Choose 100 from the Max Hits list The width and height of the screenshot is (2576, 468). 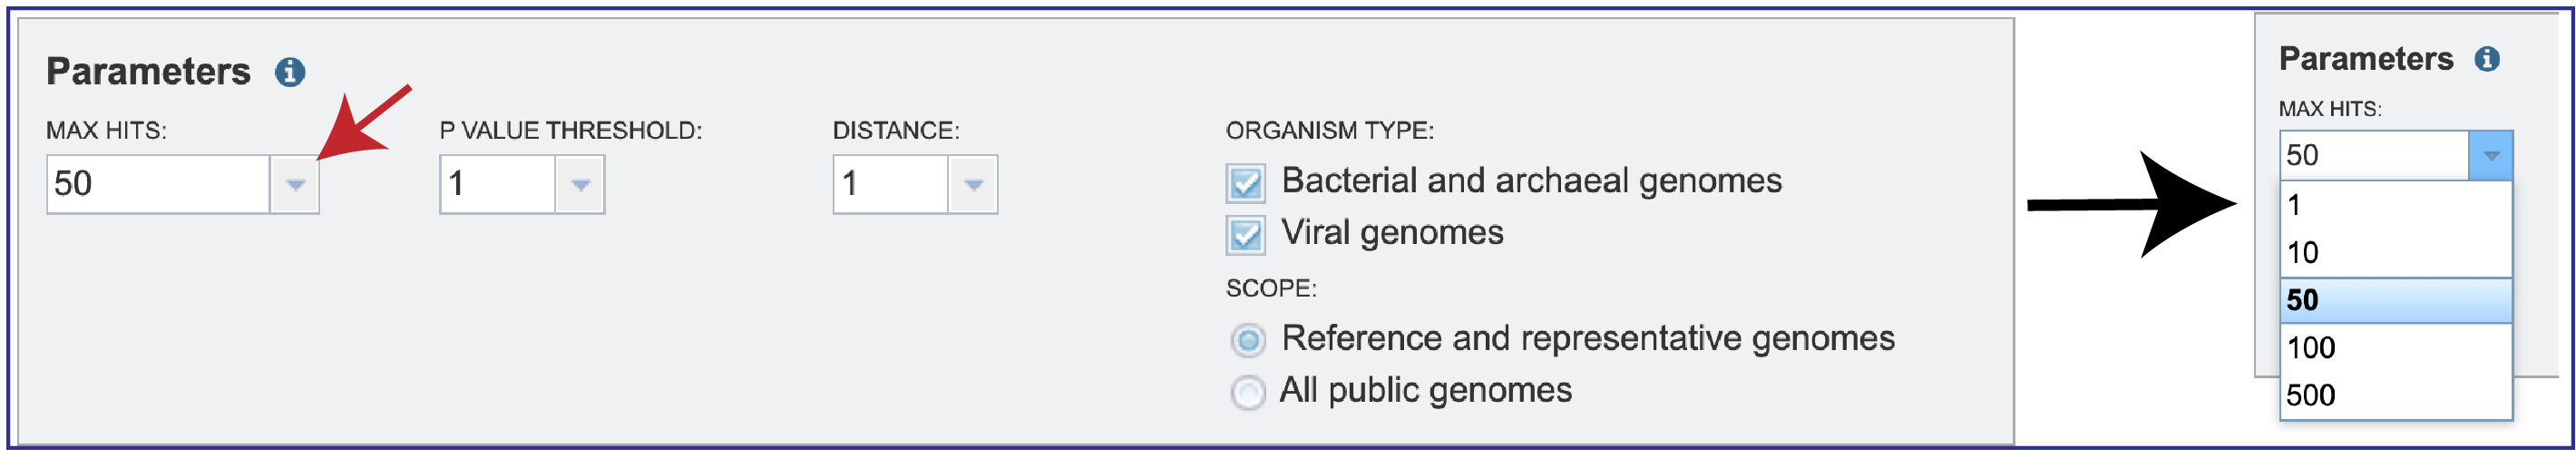[x=2396, y=348]
